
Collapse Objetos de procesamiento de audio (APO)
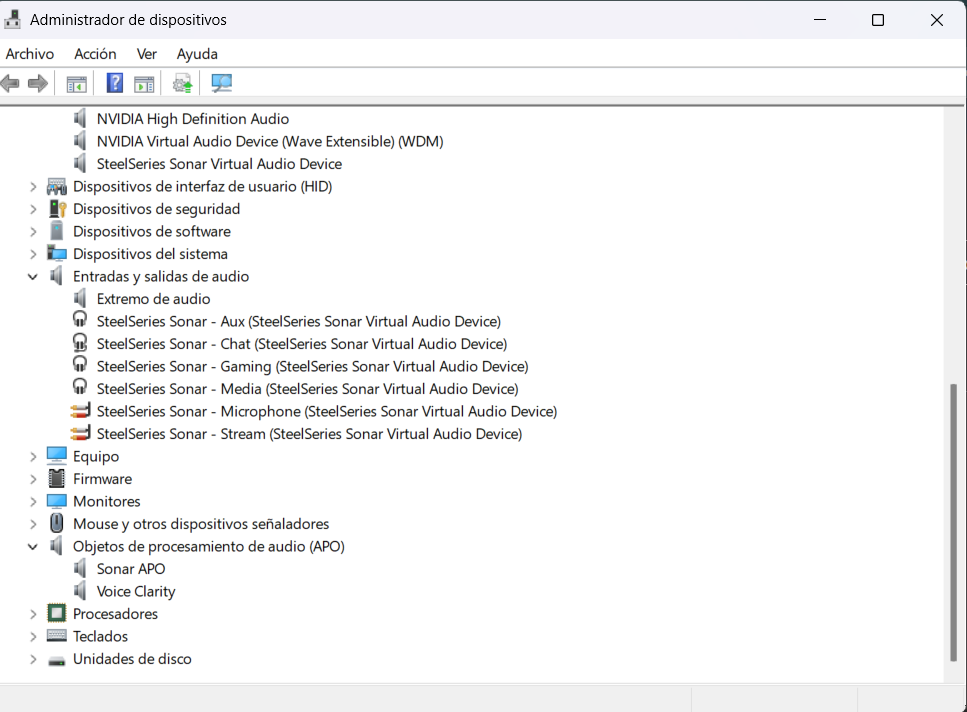tap(33, 547)
